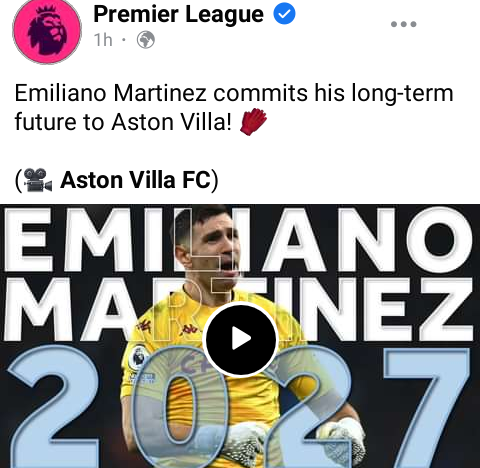Open the Premier League lion profile picture

pyautogui.click(x=47, y=30)
